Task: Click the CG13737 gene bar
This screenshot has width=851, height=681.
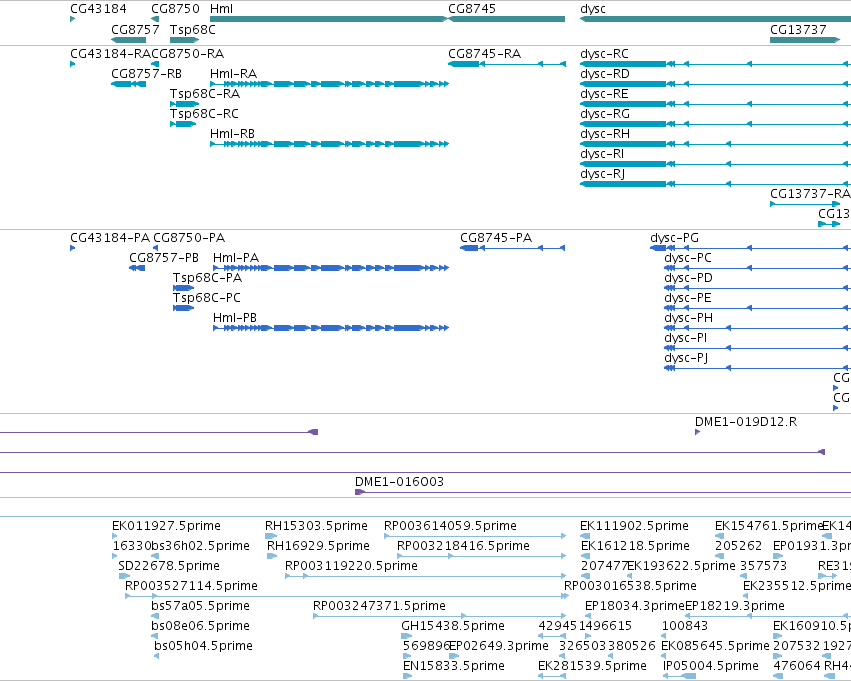Action: [x=805, y=40]
